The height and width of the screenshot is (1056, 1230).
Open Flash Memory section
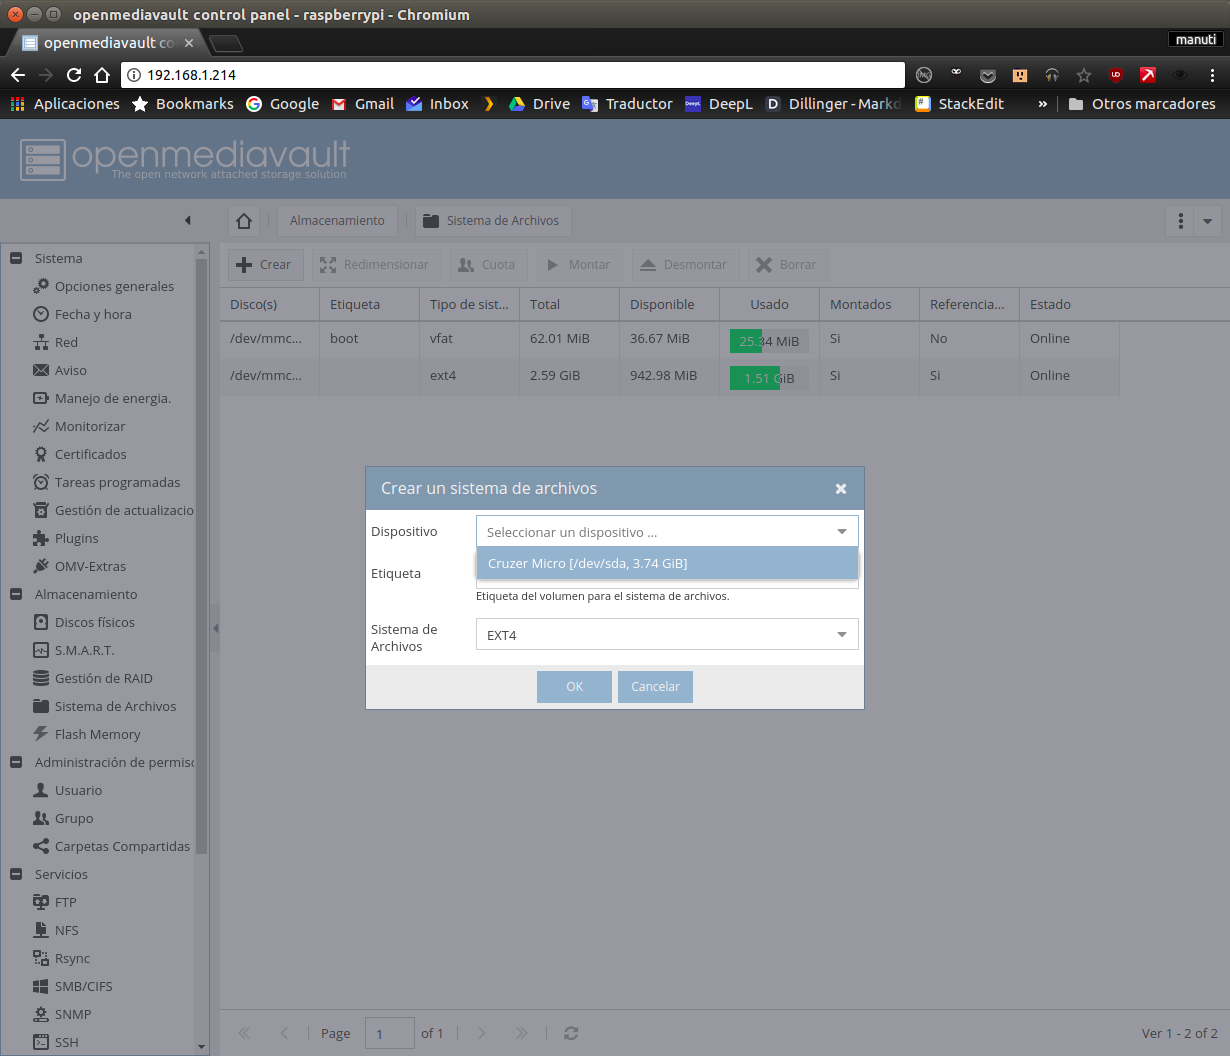point(97,734)
